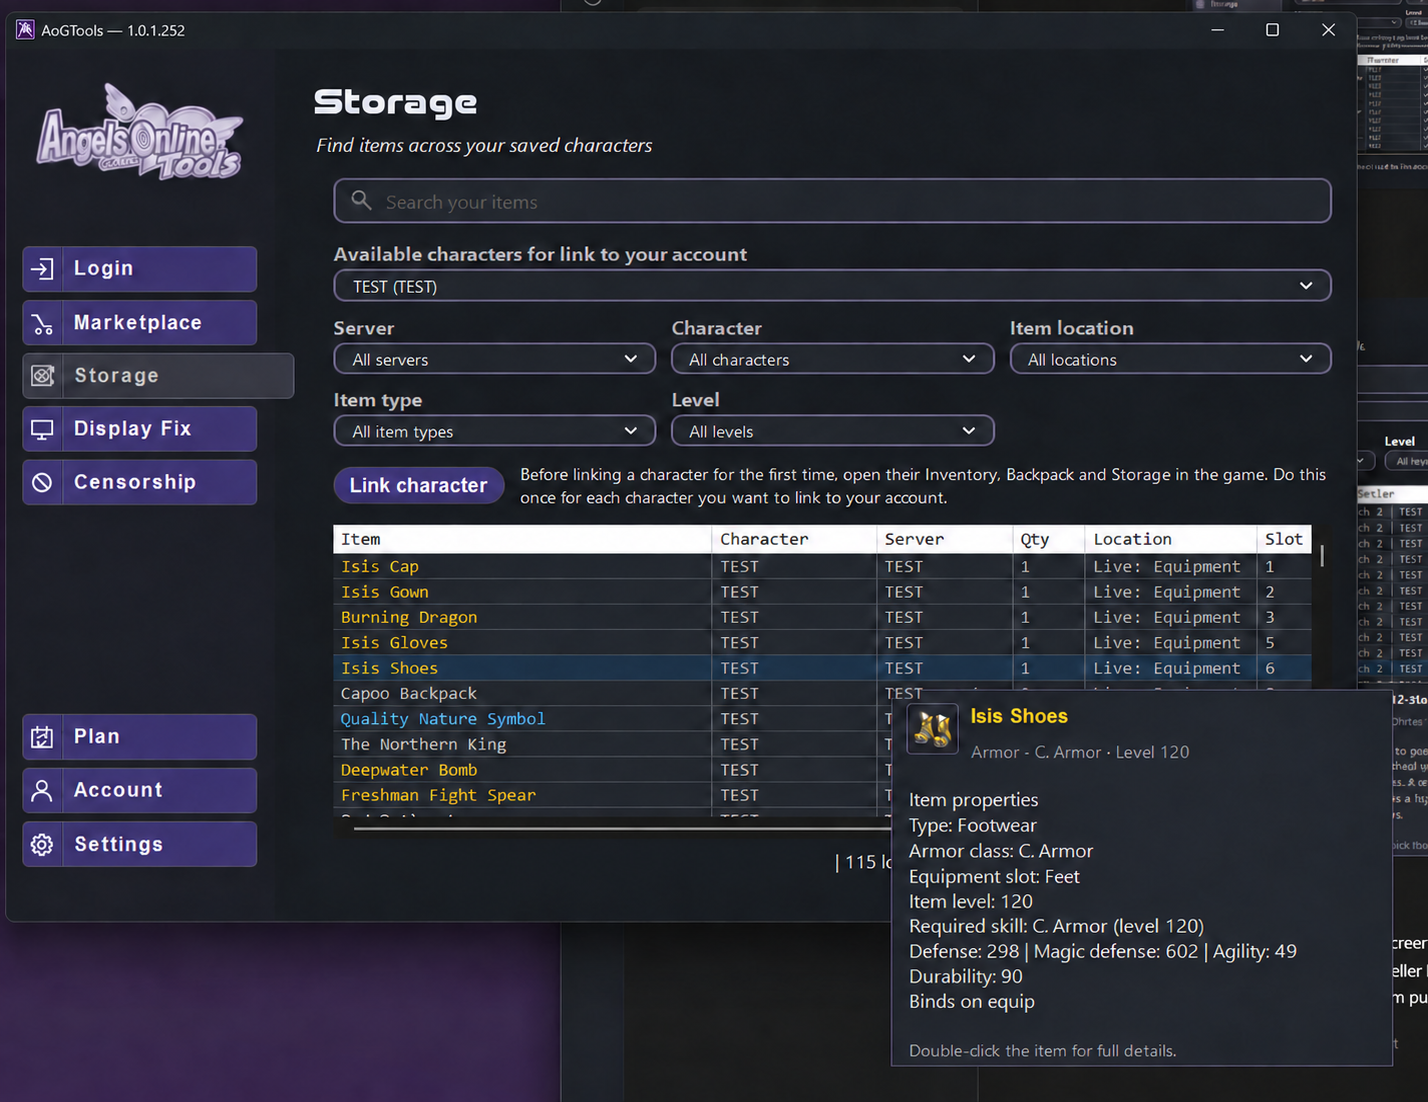Click the AoGTools title bar app icon
1428x1102 pixels.
(x=25, y=30)
